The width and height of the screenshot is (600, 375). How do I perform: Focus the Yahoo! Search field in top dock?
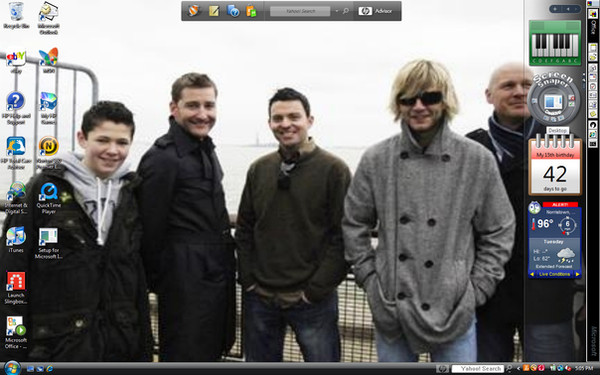[300, 11]
